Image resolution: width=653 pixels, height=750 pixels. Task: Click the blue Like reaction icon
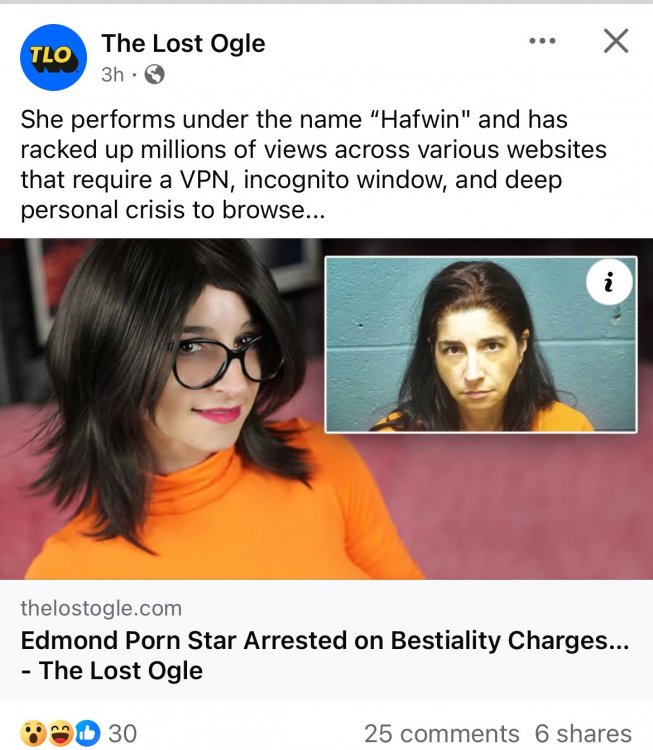click(88, 733)
